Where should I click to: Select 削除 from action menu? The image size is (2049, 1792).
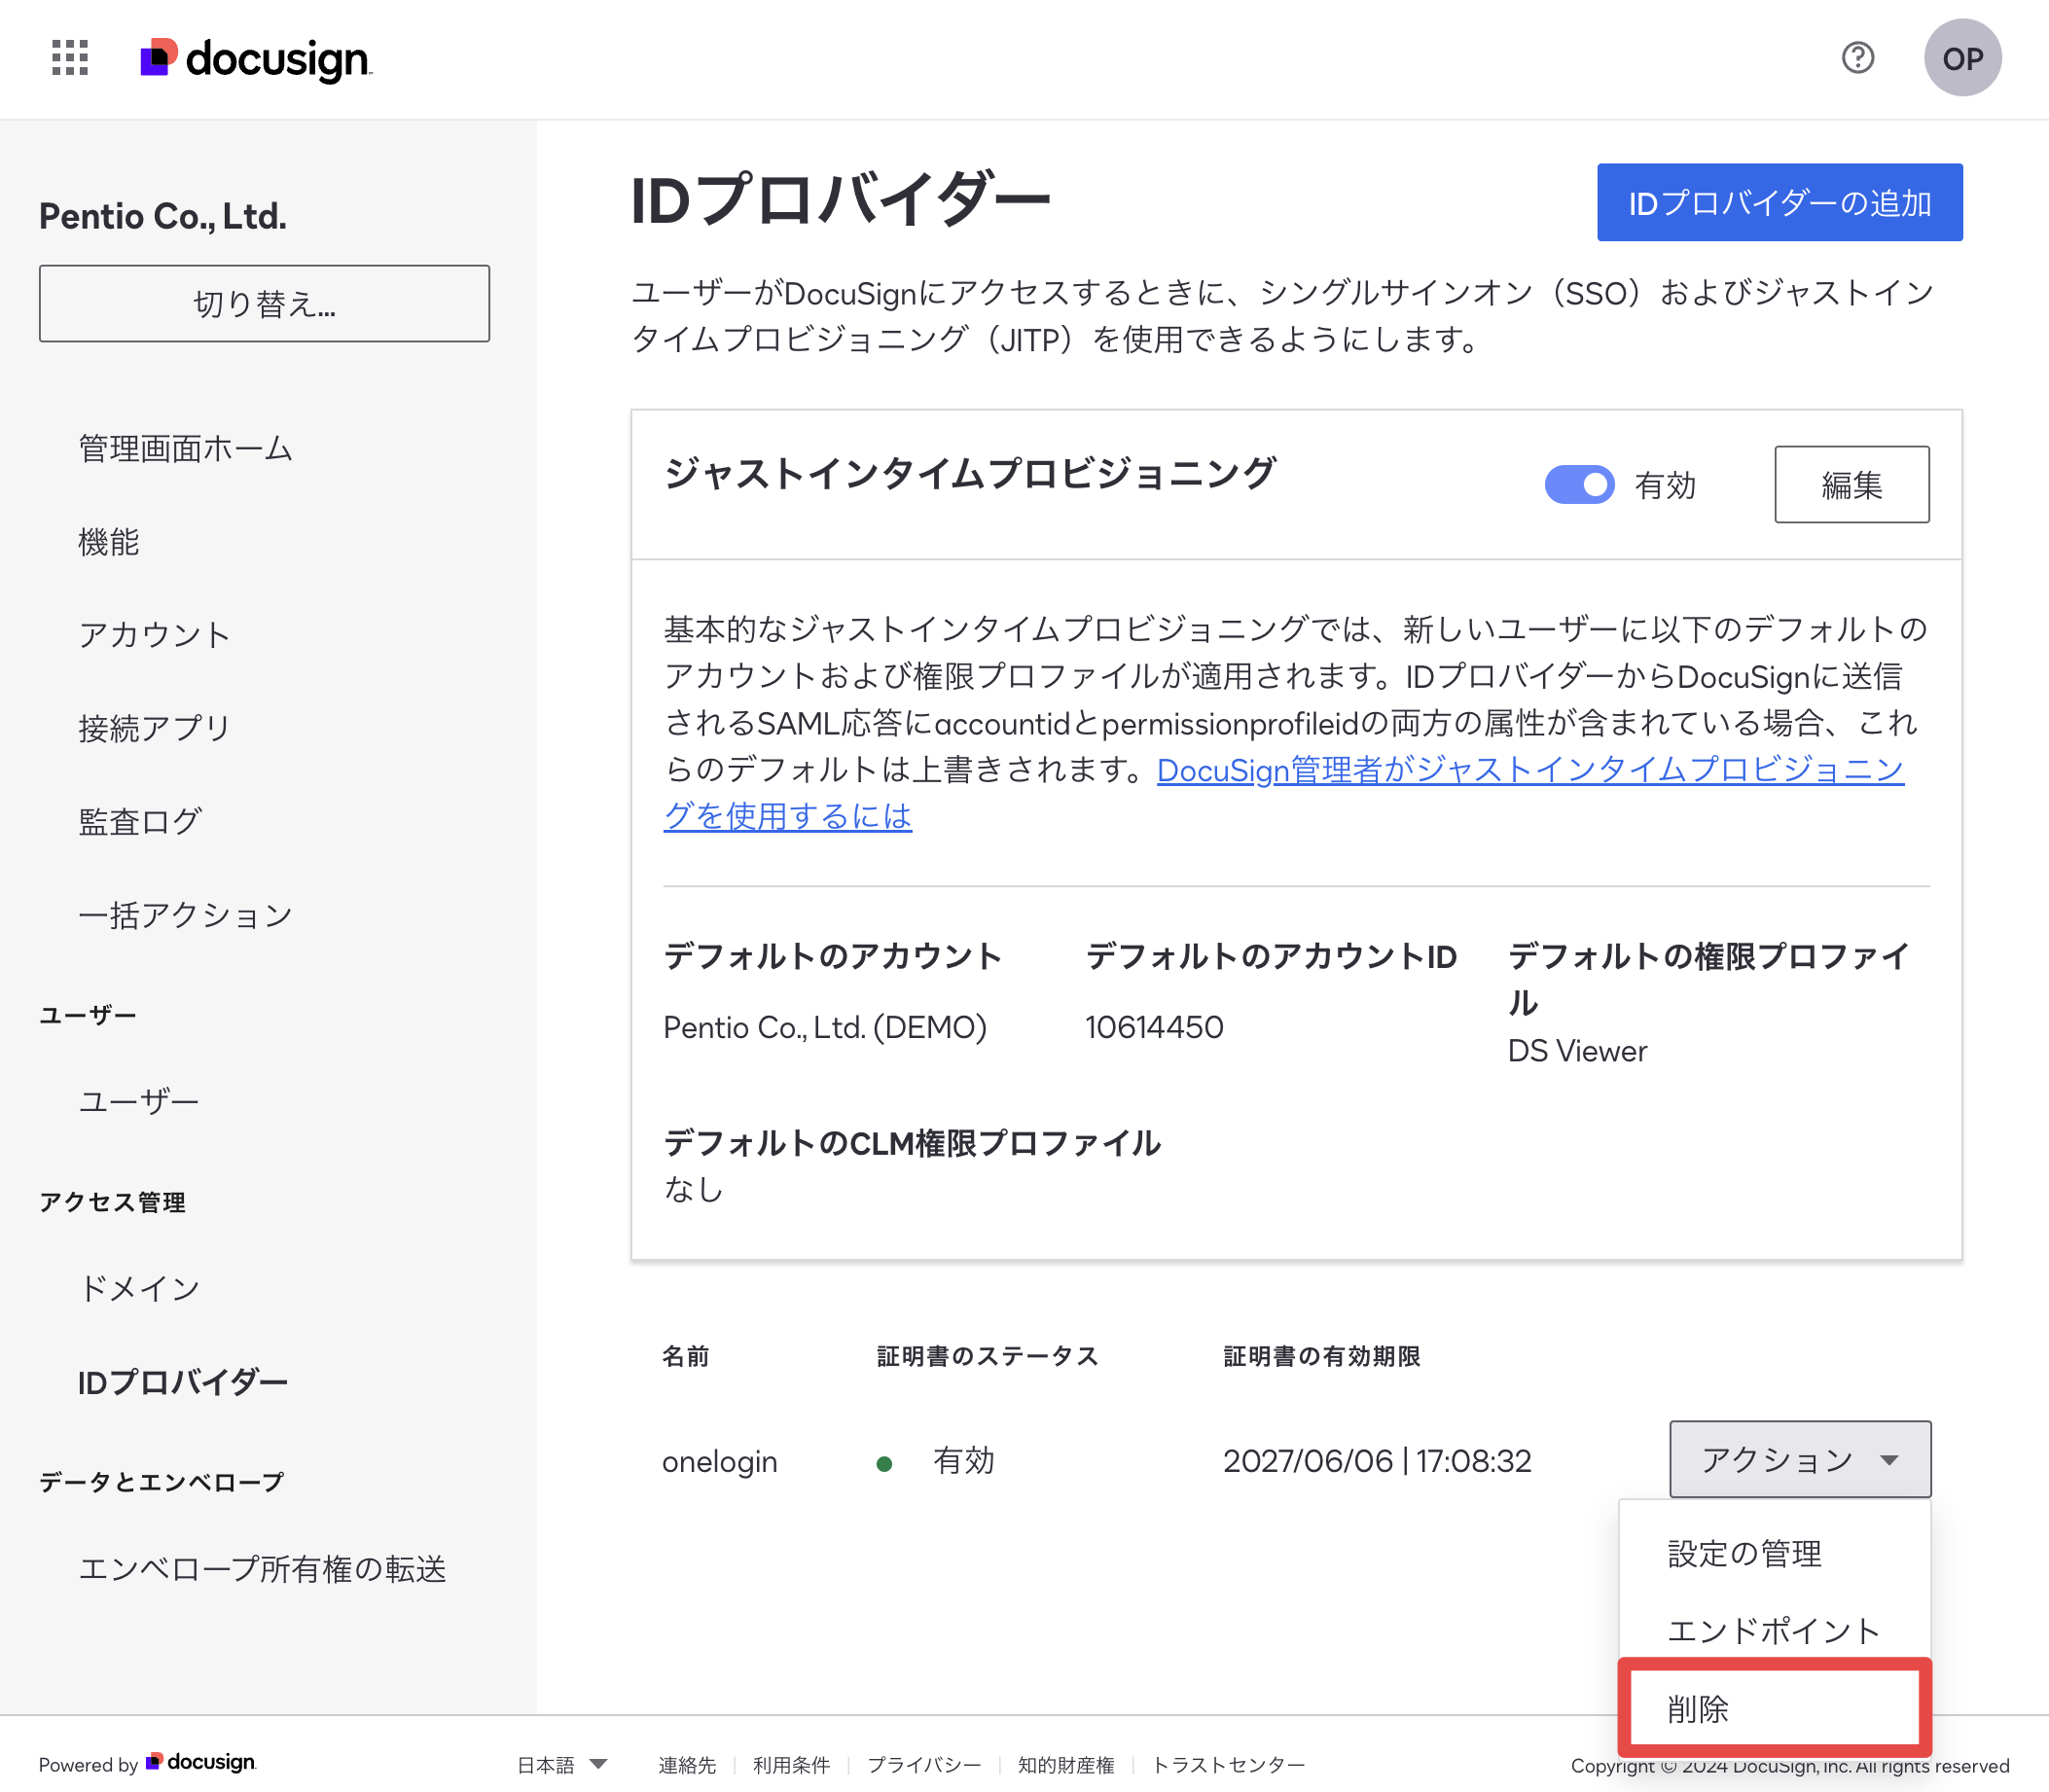1774,1708
